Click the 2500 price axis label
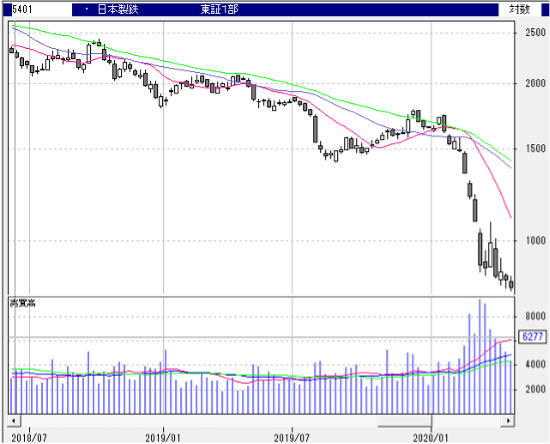550x444 pixels. point(535,33)
